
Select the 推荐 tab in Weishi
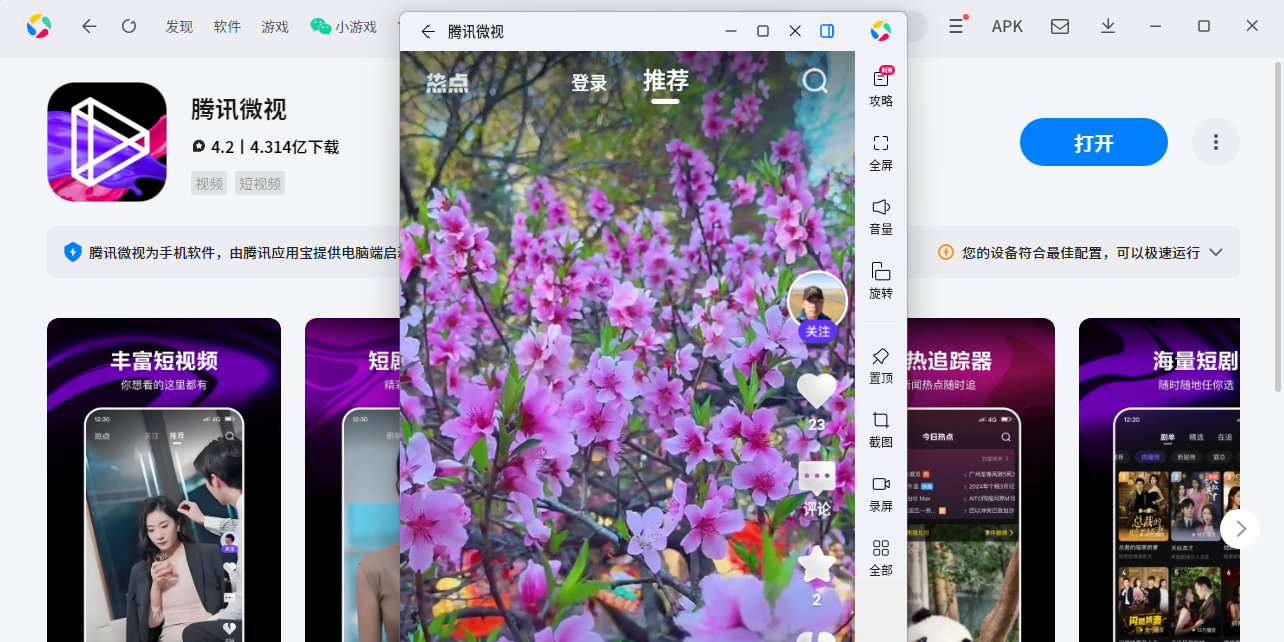coord(665,82)
